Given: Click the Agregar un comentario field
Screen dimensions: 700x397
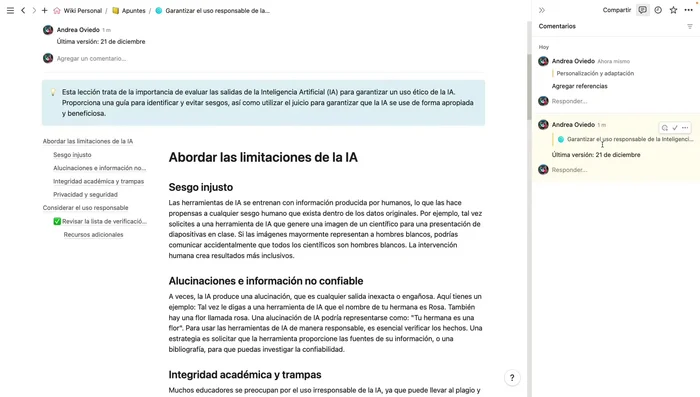Looking at the screenshot, I should 92,58.
